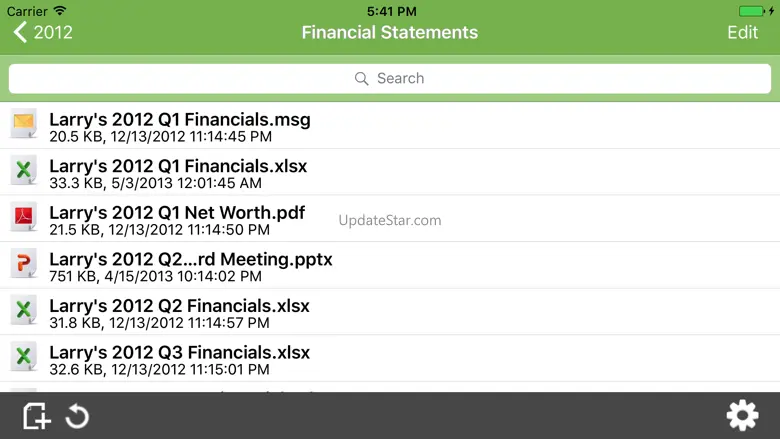Open Larry's 2012 Q1 Financials.msg

point(180,126)
